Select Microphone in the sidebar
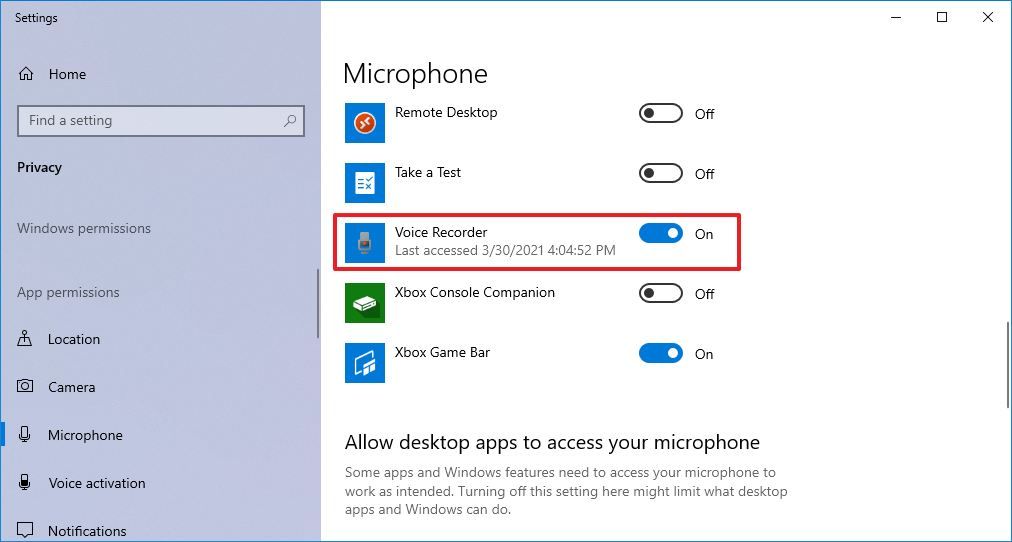Image resolution: width=1012 pixels, height=542 pixels. tap(161, 435)
